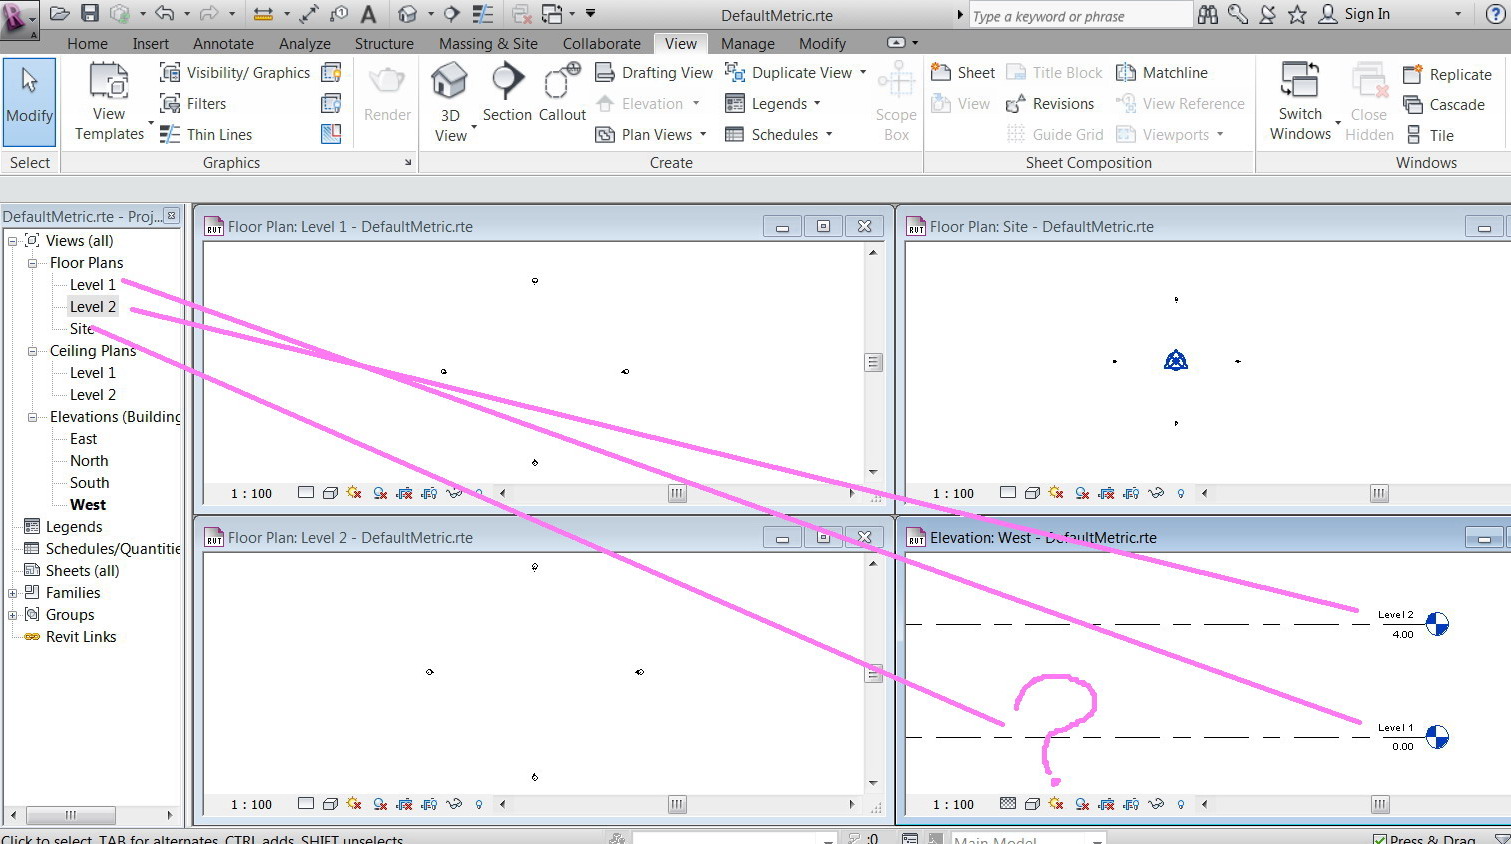Open the Filters tool in the Graphics panel
The height and width of the screenshot is (844, 1511).
(193, 104)
